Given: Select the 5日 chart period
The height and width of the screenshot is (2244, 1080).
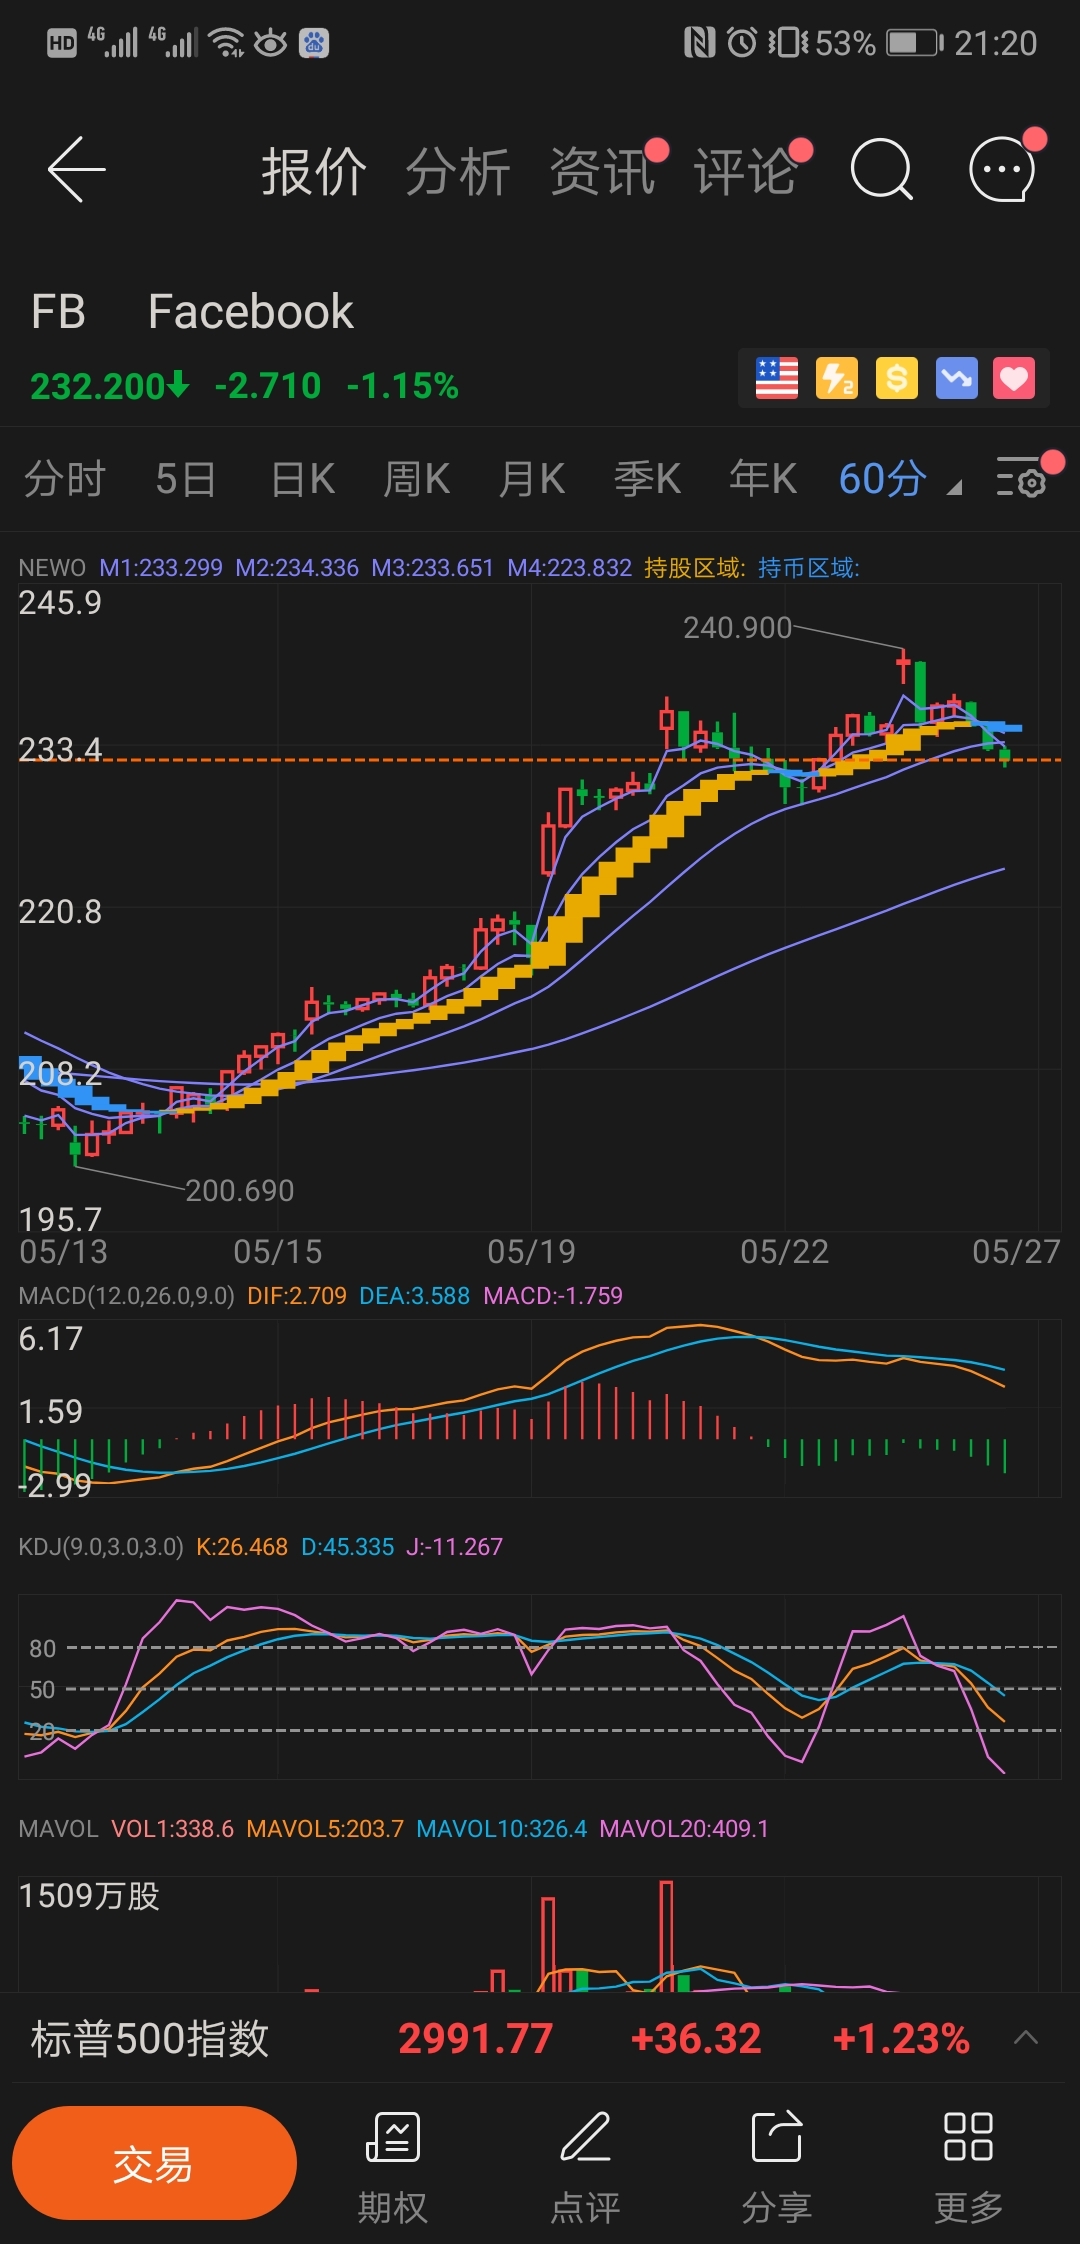Looking at the screenshot, I should click(186, 479).
